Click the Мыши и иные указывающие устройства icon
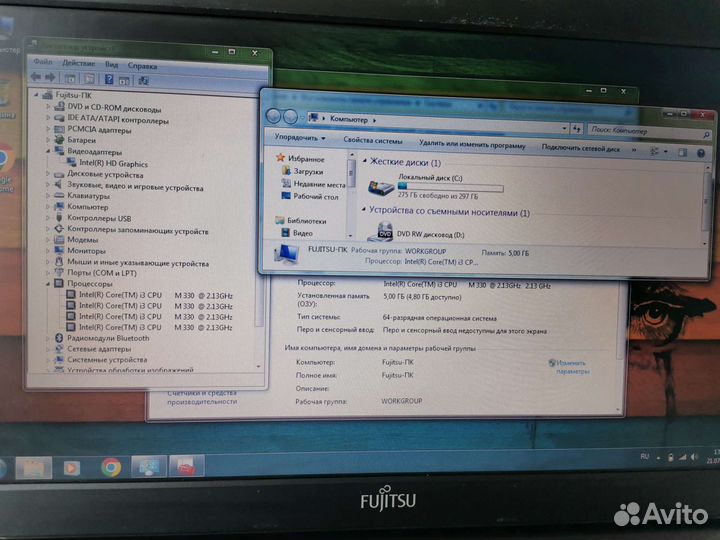The height and width of the screenshot is (540, 720). (x=59, y=262)
